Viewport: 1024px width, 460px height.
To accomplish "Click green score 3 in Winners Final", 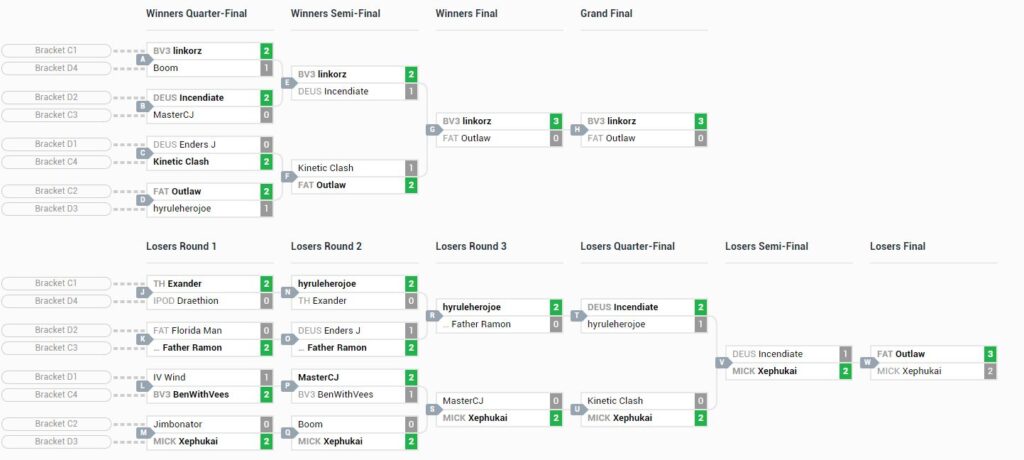I will click(556, 122).
